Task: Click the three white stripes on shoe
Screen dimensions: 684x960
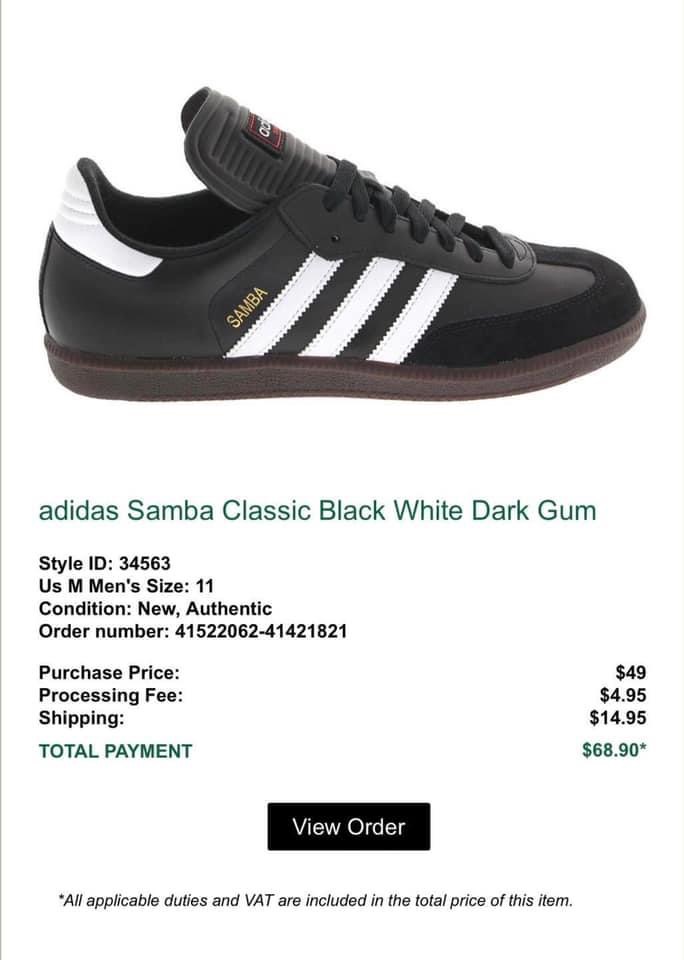Action: (x=342, y=308)
